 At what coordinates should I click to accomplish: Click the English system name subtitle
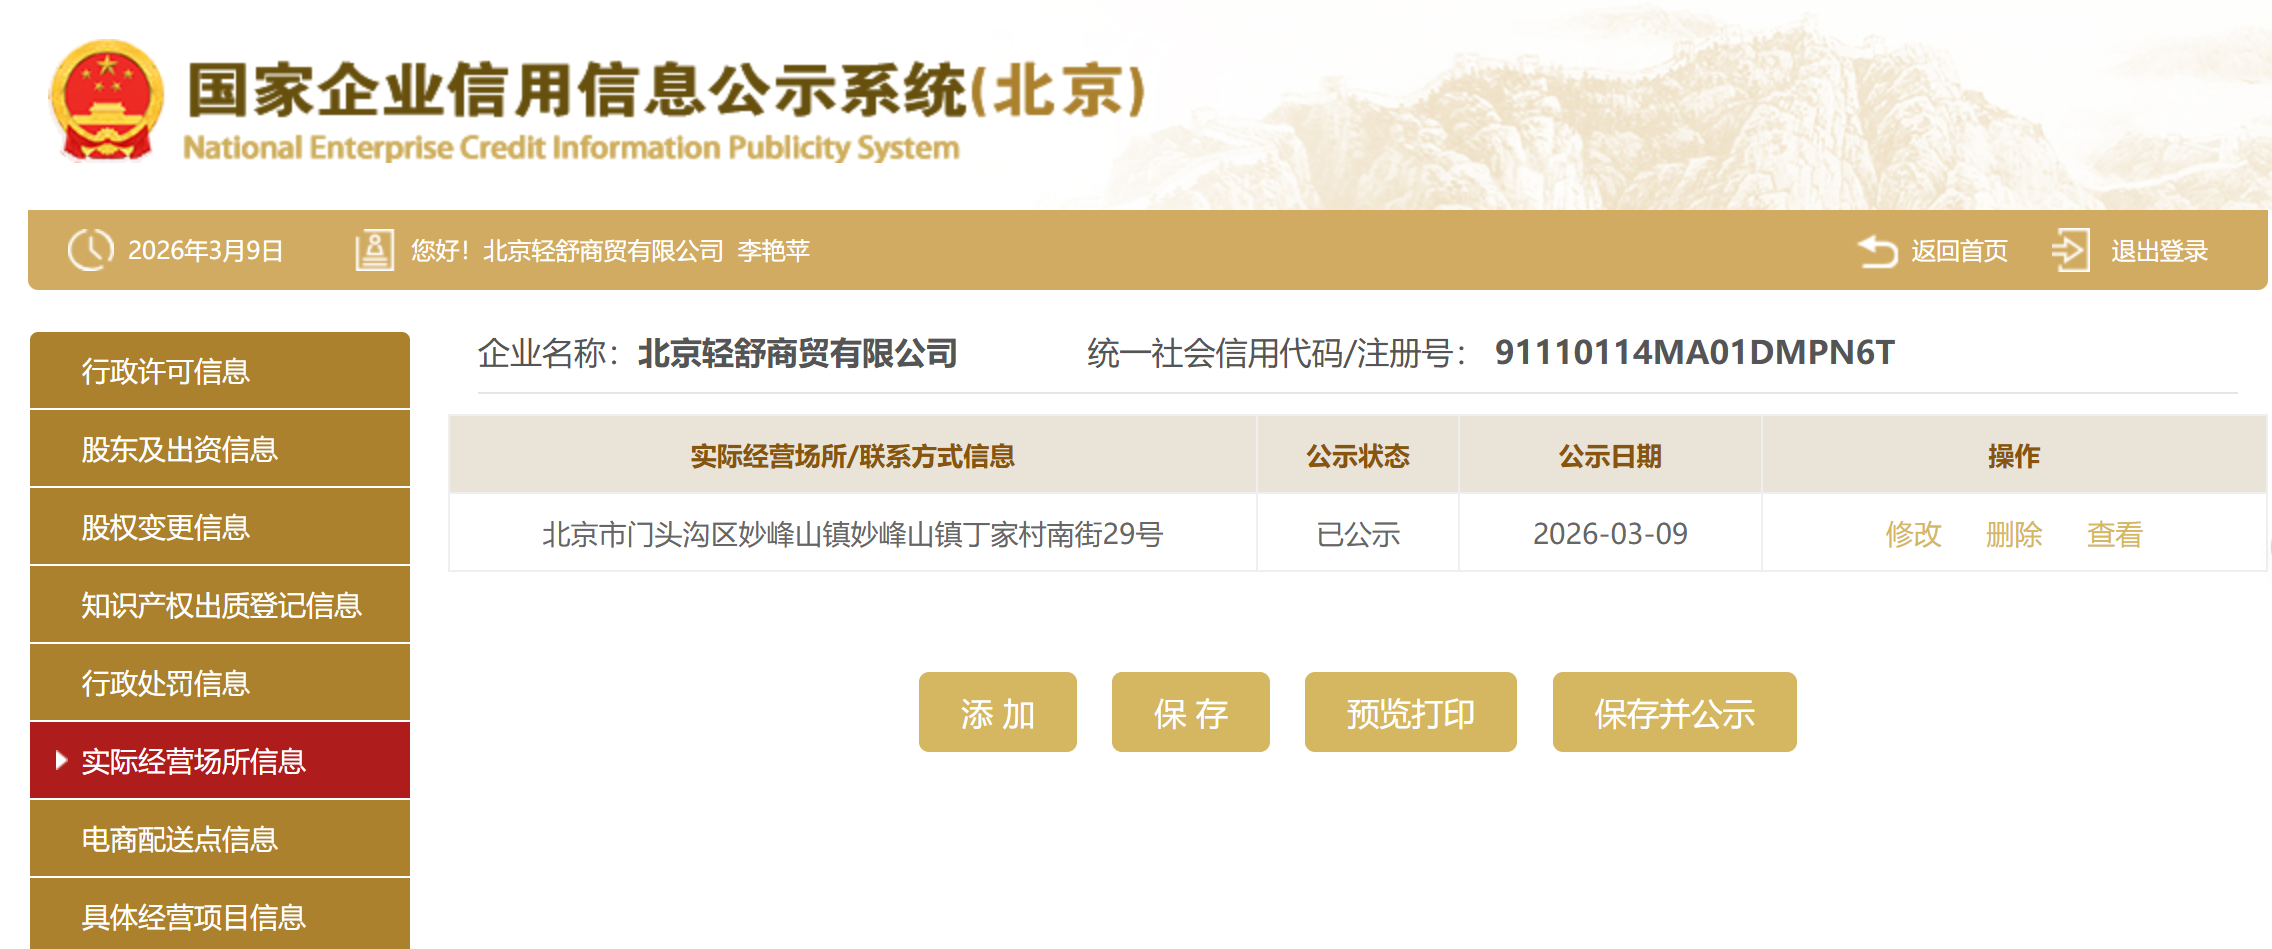click(571, 148)
